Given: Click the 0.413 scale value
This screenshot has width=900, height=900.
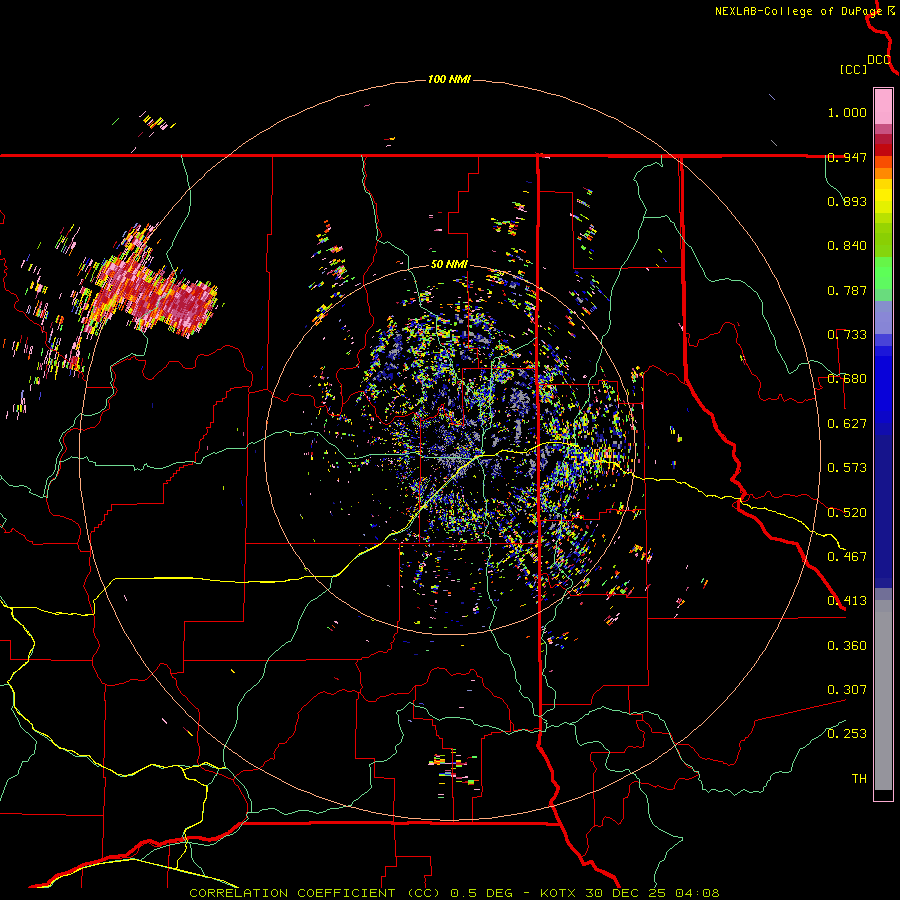Looking at the screenshot, I should tap(847, 601).
